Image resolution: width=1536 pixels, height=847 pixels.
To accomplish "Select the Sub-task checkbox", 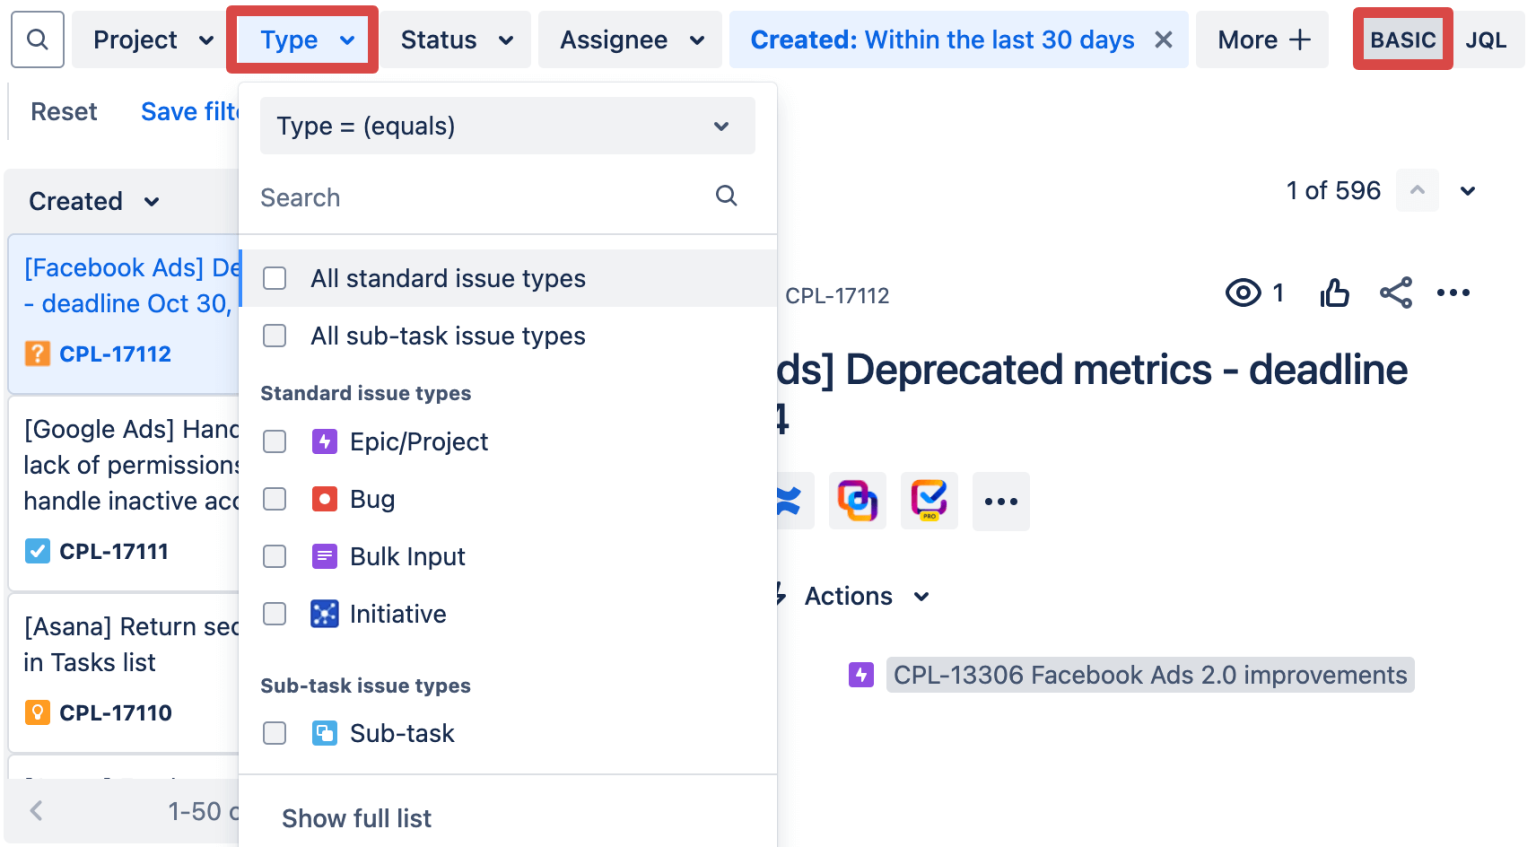I will (x=274, y=733).
